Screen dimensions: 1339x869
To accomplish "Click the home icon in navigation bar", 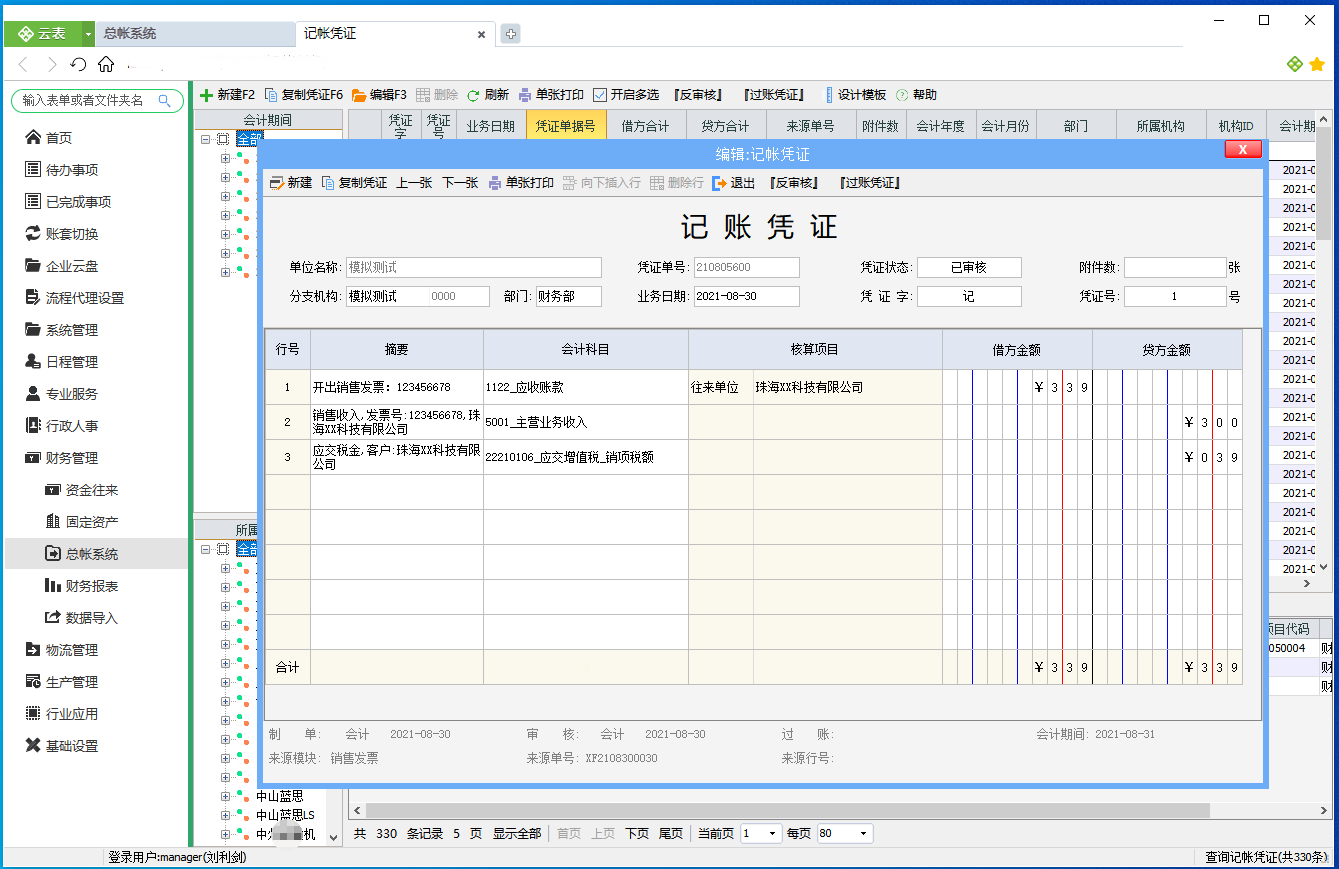I will (x=106, y=64).
